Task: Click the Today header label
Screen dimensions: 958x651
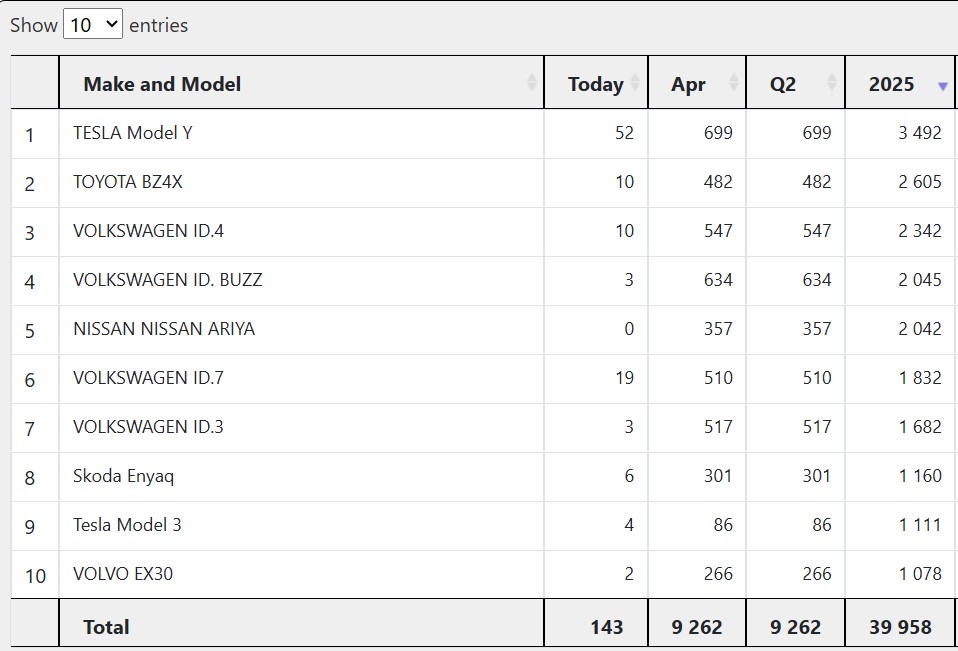Action: tap(596, 84)
